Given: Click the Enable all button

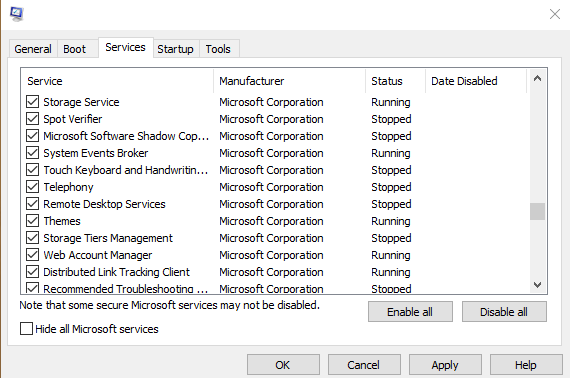Looking at the screenshot, I should (410, 312).
